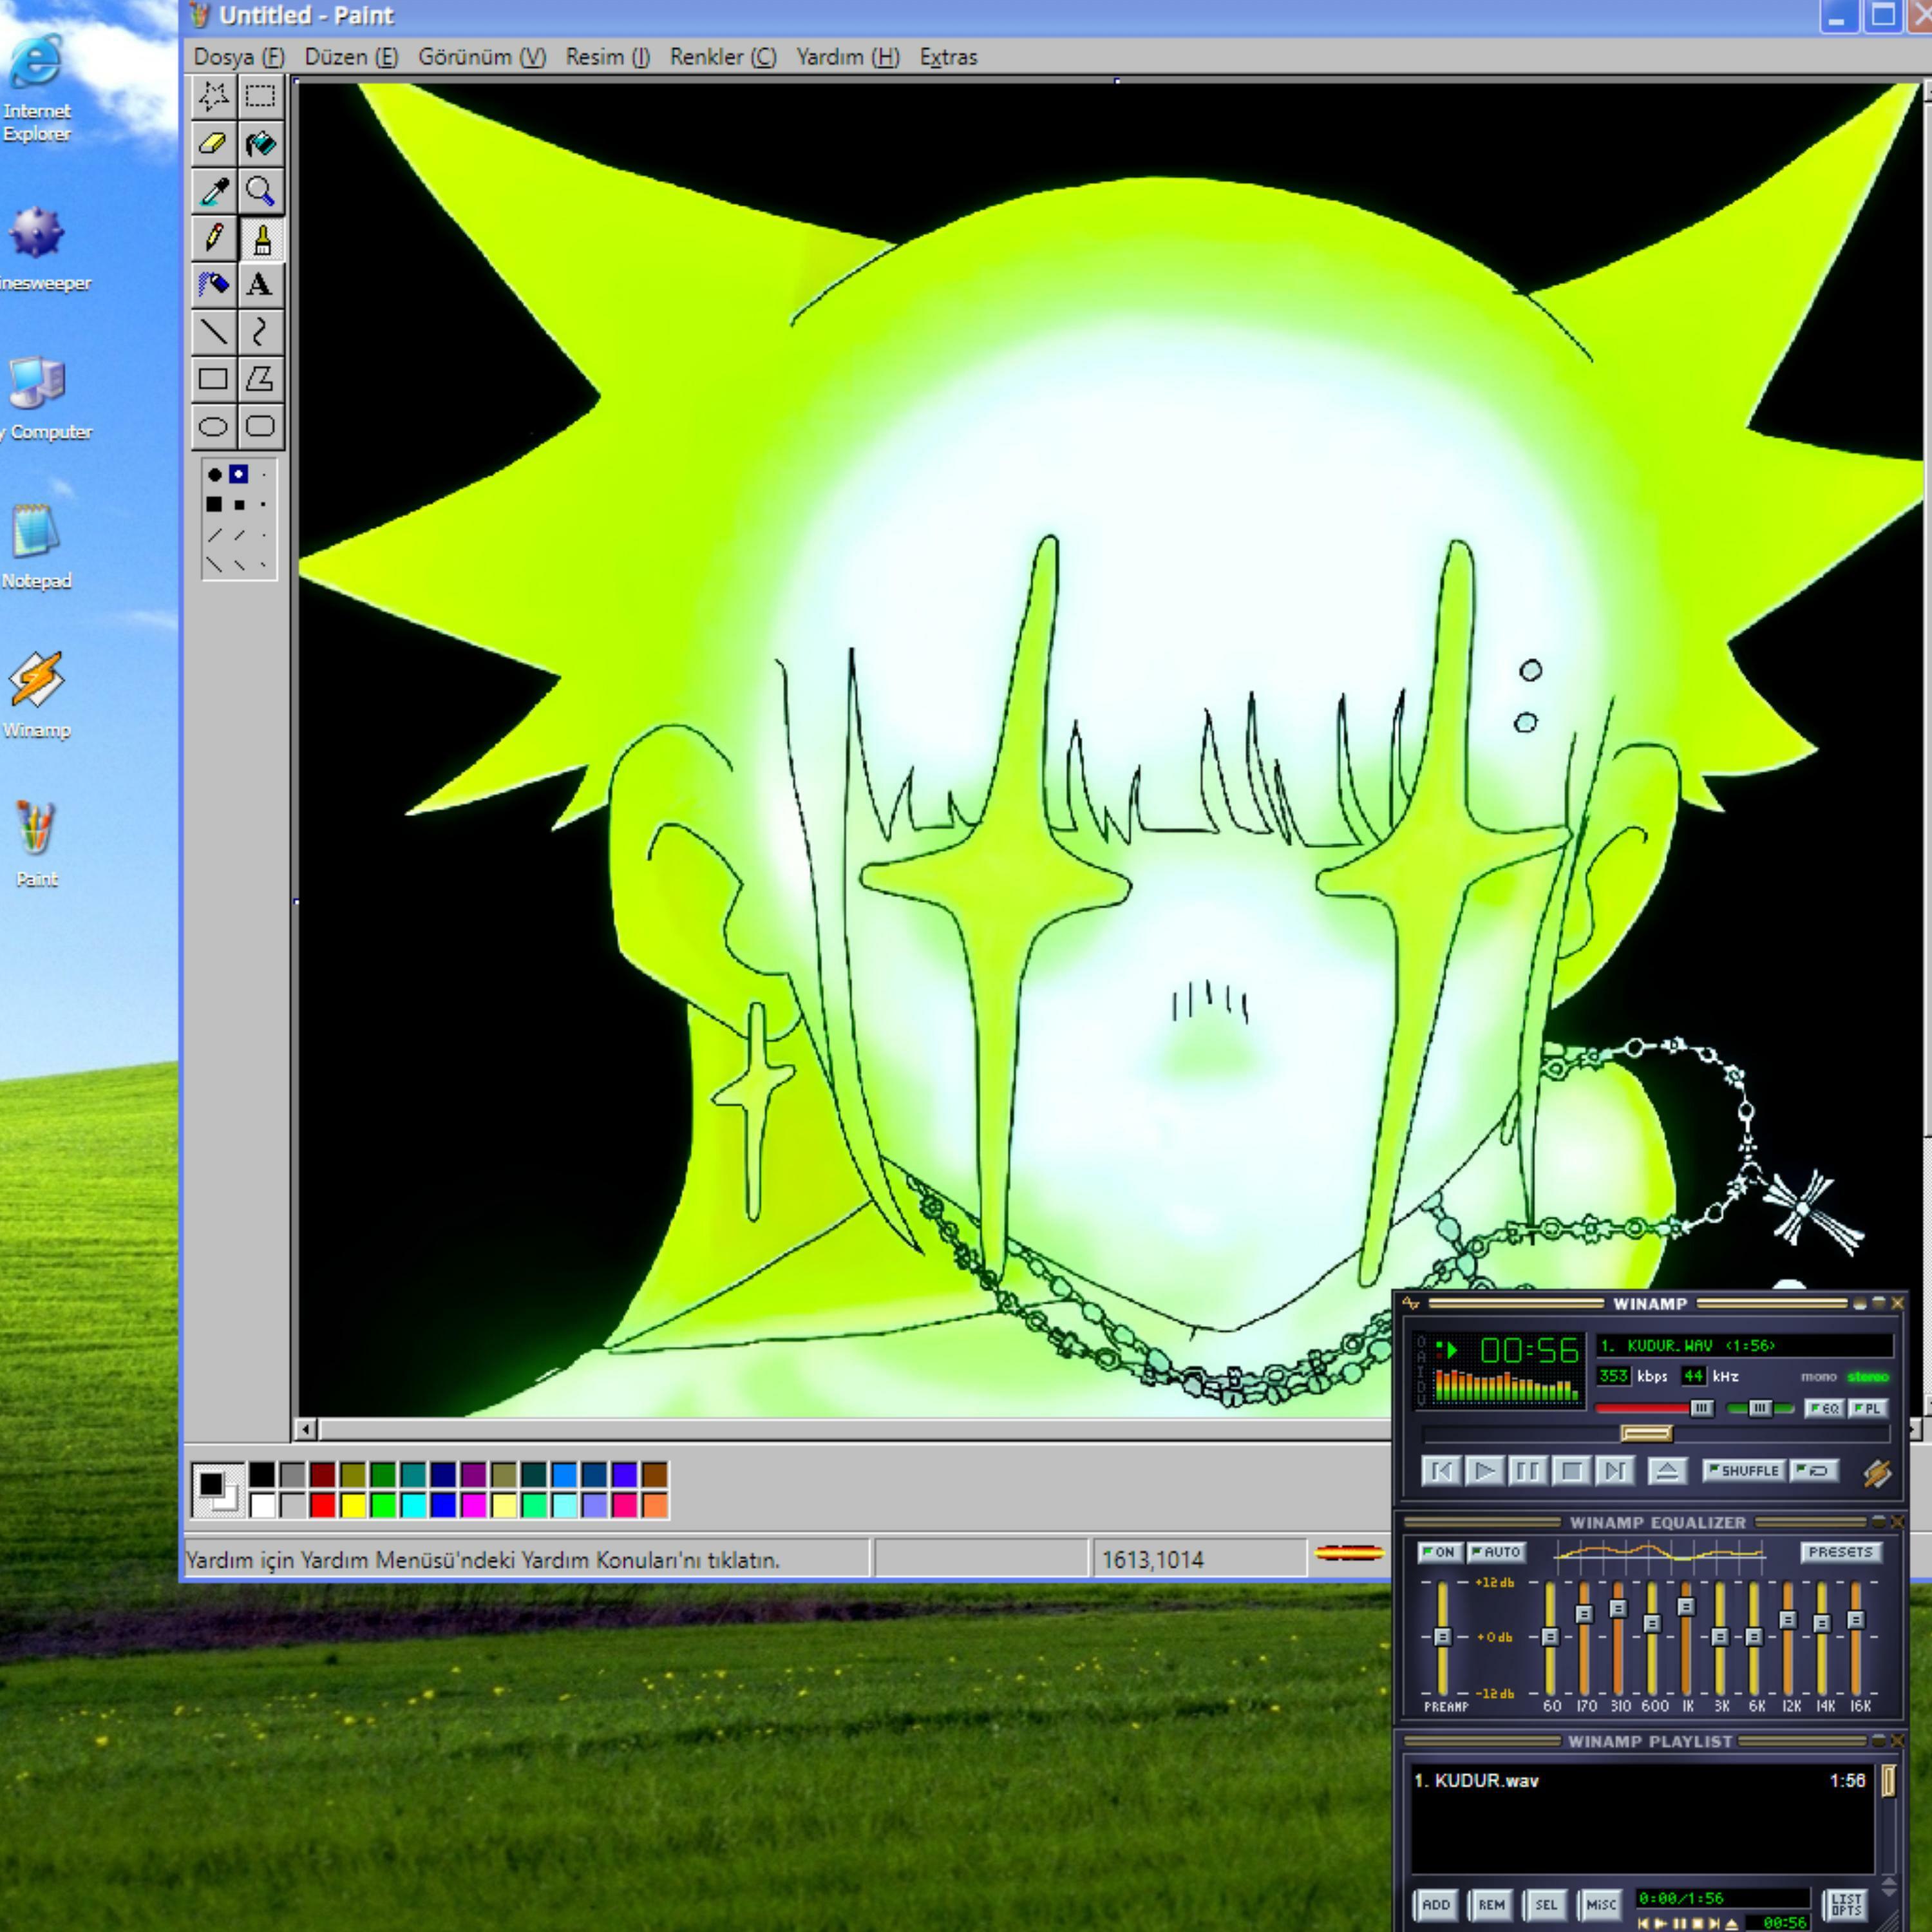The height and width of the screenshot is (1932, 1932).
Task: Open the playlist MISC options menu
Action: [x=1600, y=1905]
